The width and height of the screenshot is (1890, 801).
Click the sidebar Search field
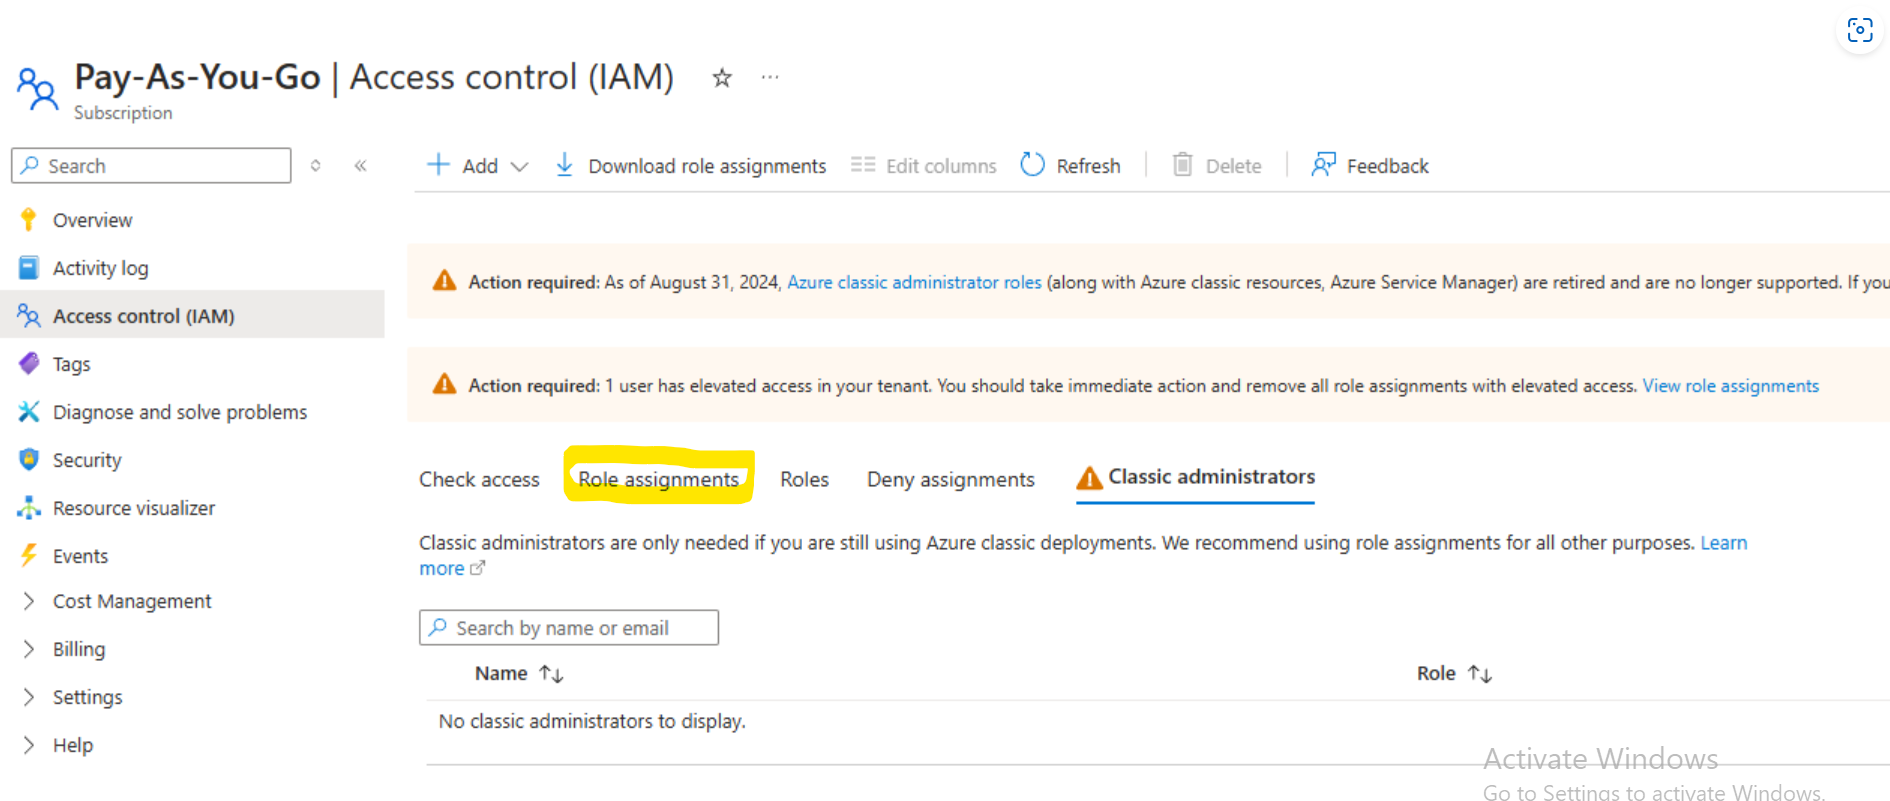point(151,165)
